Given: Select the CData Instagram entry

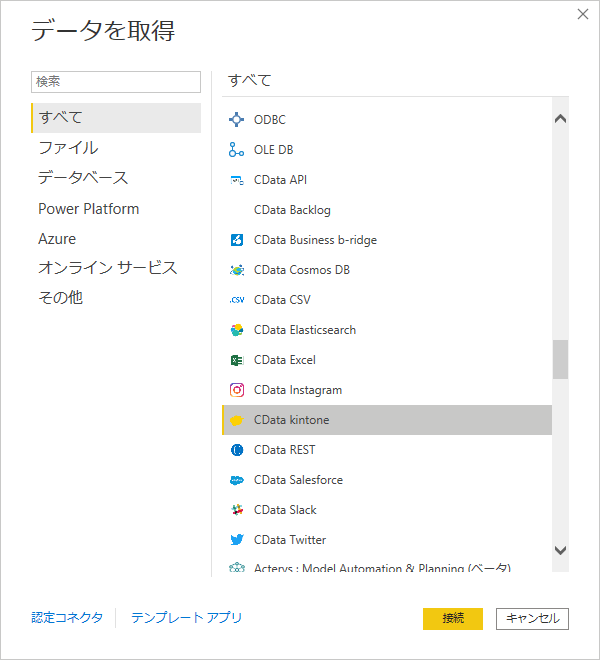Looking at the screenshot, I should (x=387, y=390).
